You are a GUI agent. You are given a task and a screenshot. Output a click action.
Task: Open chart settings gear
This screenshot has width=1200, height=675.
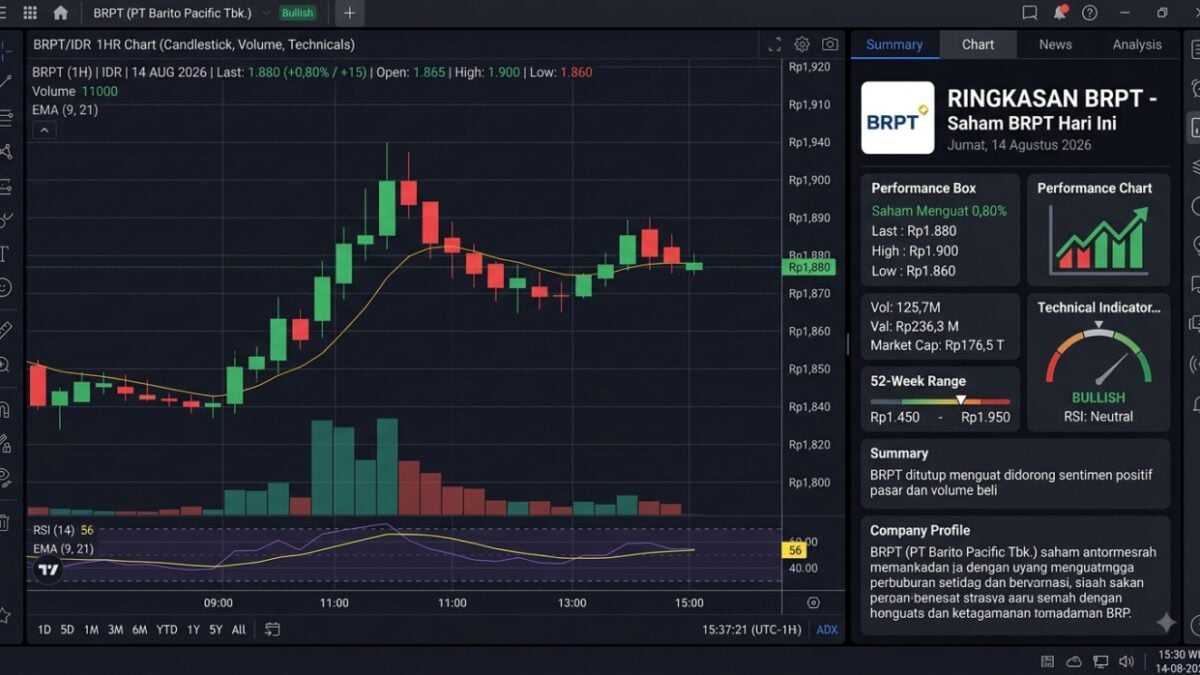tap(802, 44)
